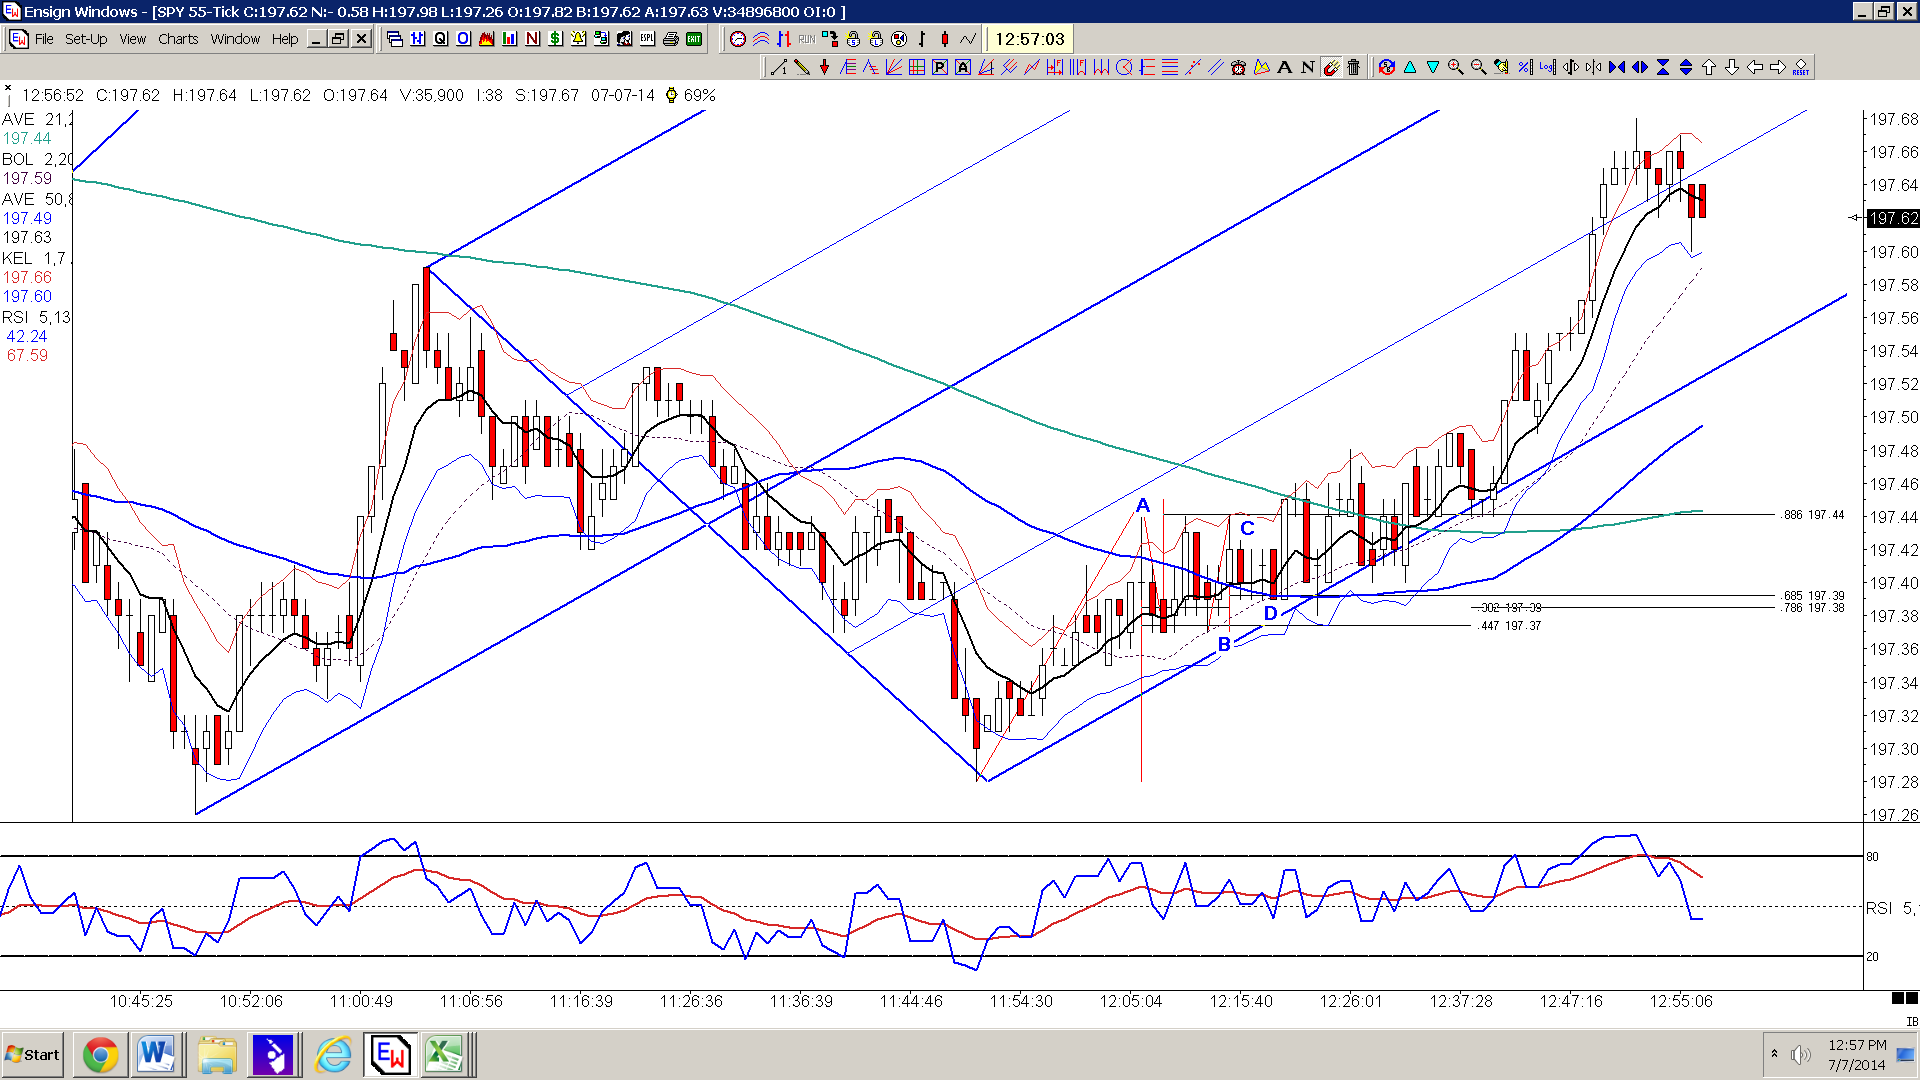Open the Help menu
Screen dimensions: 1920x1080
285,39
